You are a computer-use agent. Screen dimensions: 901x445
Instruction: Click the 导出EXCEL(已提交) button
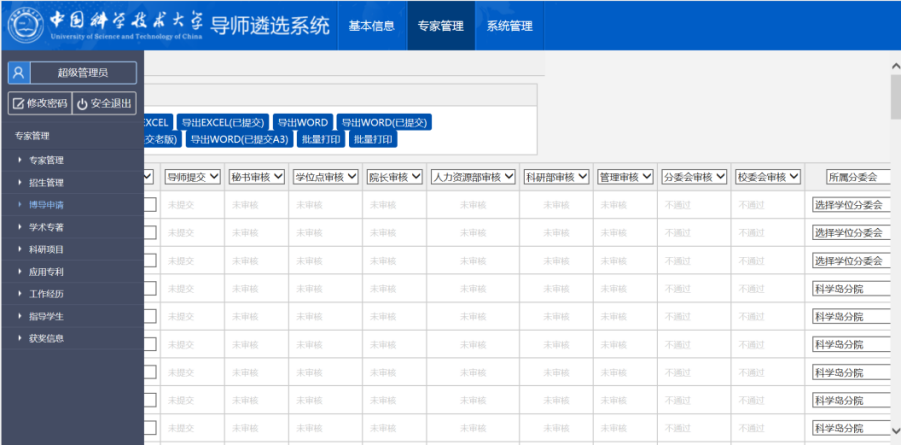click(x=223, y=122)
